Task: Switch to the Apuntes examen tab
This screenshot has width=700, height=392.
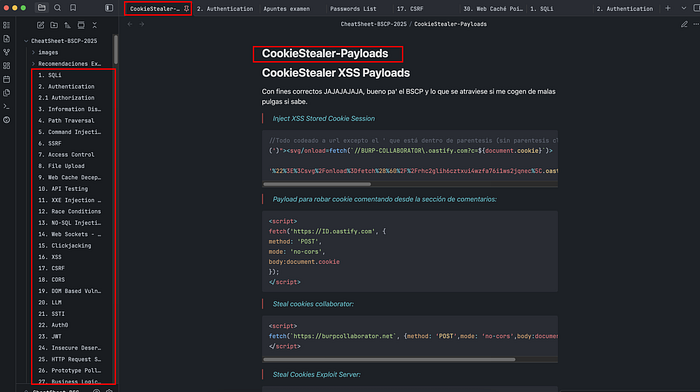Action: pos(287,8)
